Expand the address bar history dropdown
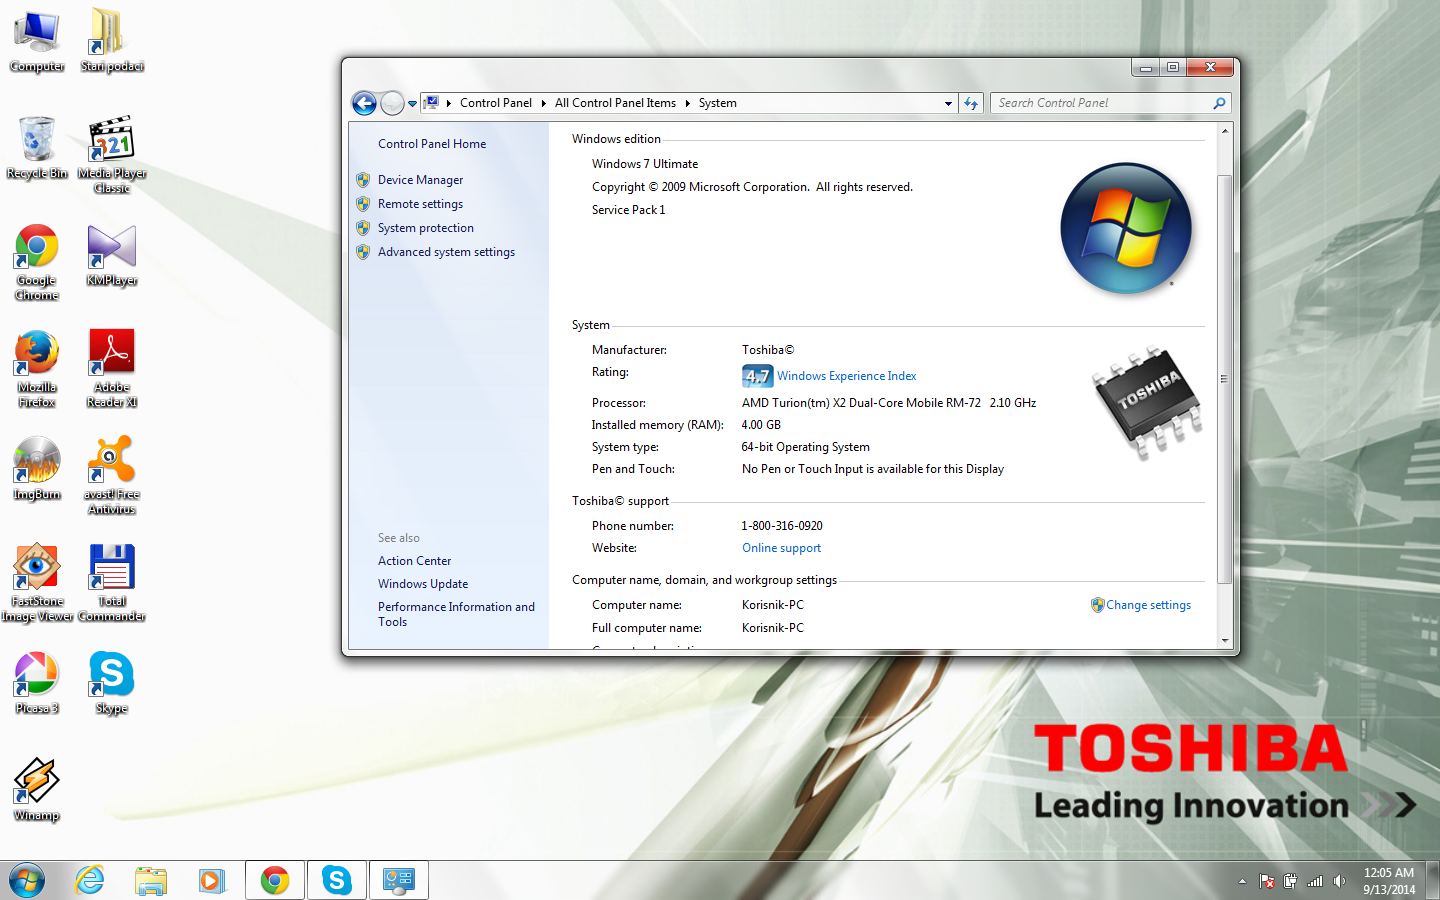The image size is (1440, 900). coord(948,103)
